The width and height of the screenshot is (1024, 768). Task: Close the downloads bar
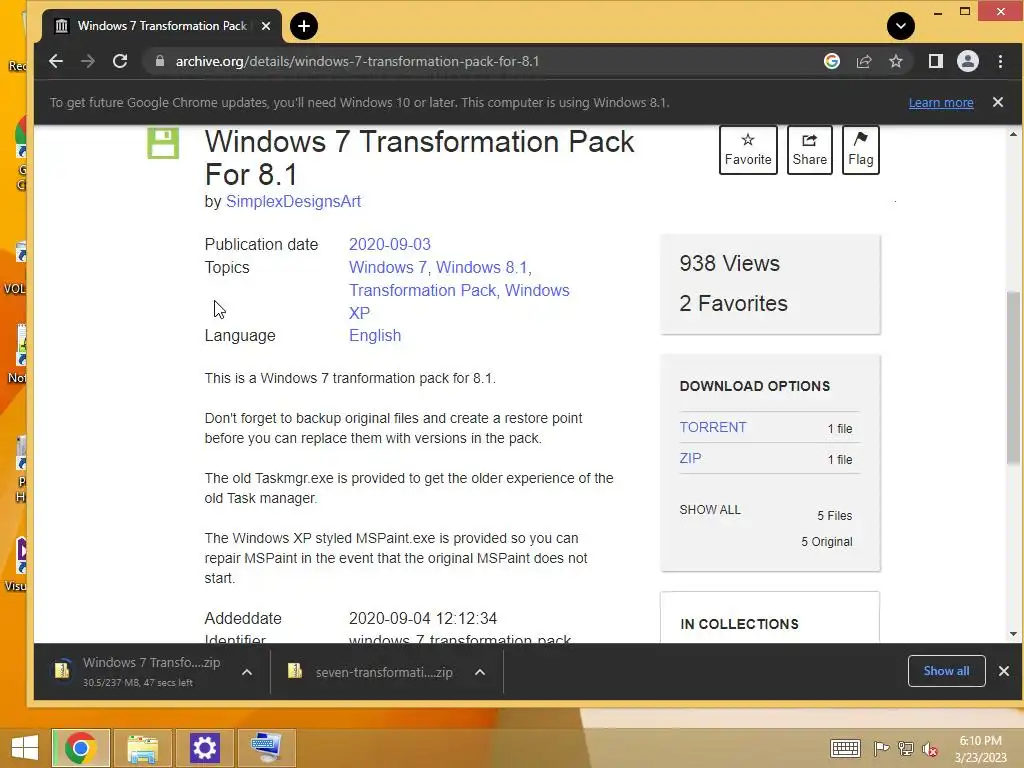pyautogui.click(x=1004, y=671)
